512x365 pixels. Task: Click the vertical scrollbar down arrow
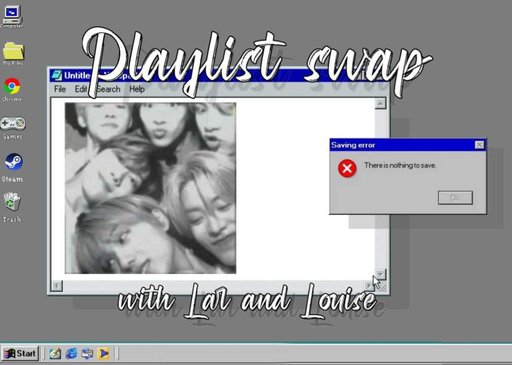pos(380,275)
